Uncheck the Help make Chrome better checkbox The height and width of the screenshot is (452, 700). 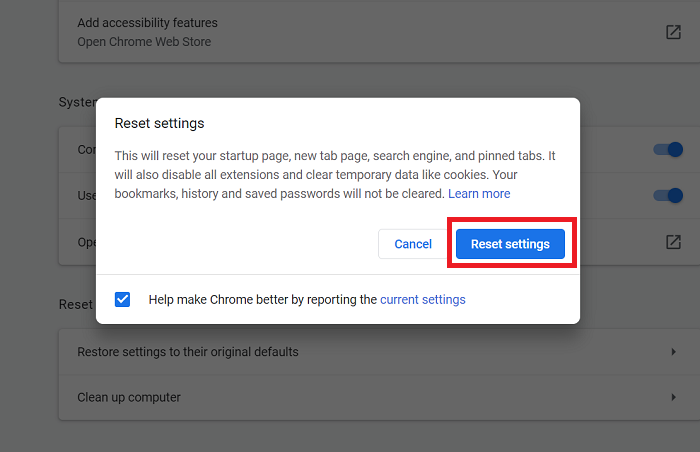pos(122,299)
